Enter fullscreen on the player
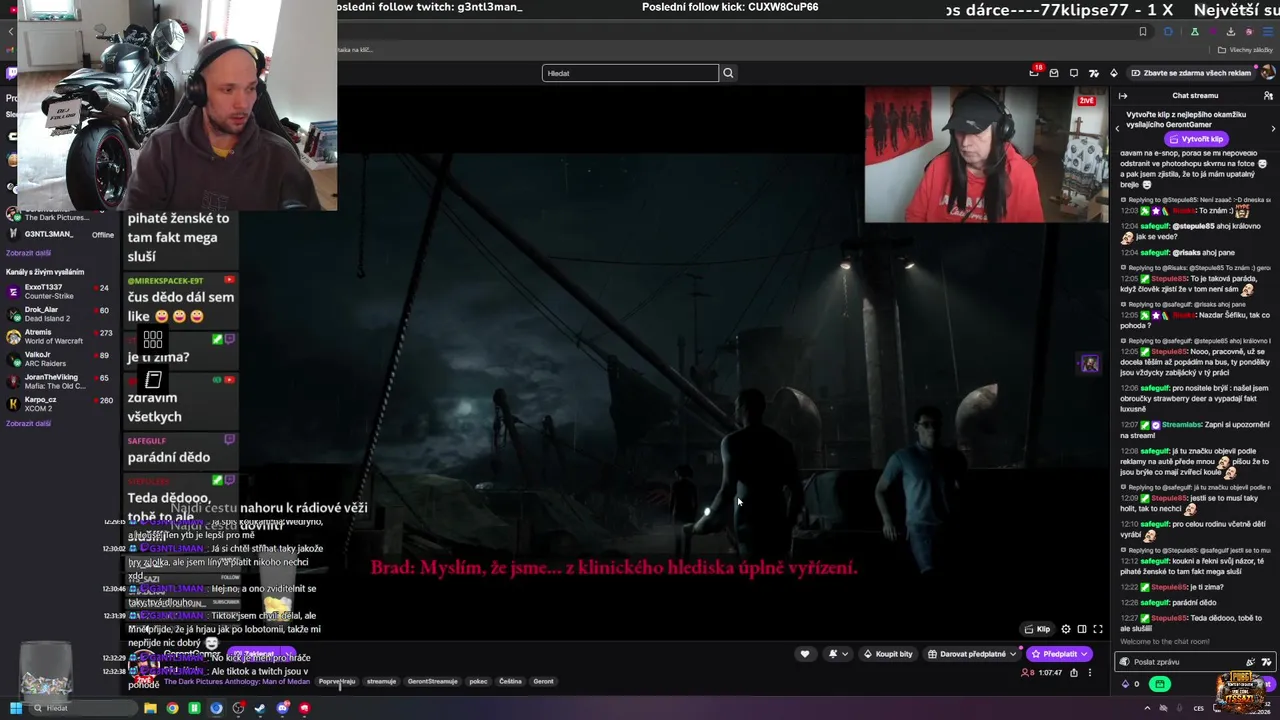 coord(1098,629)
